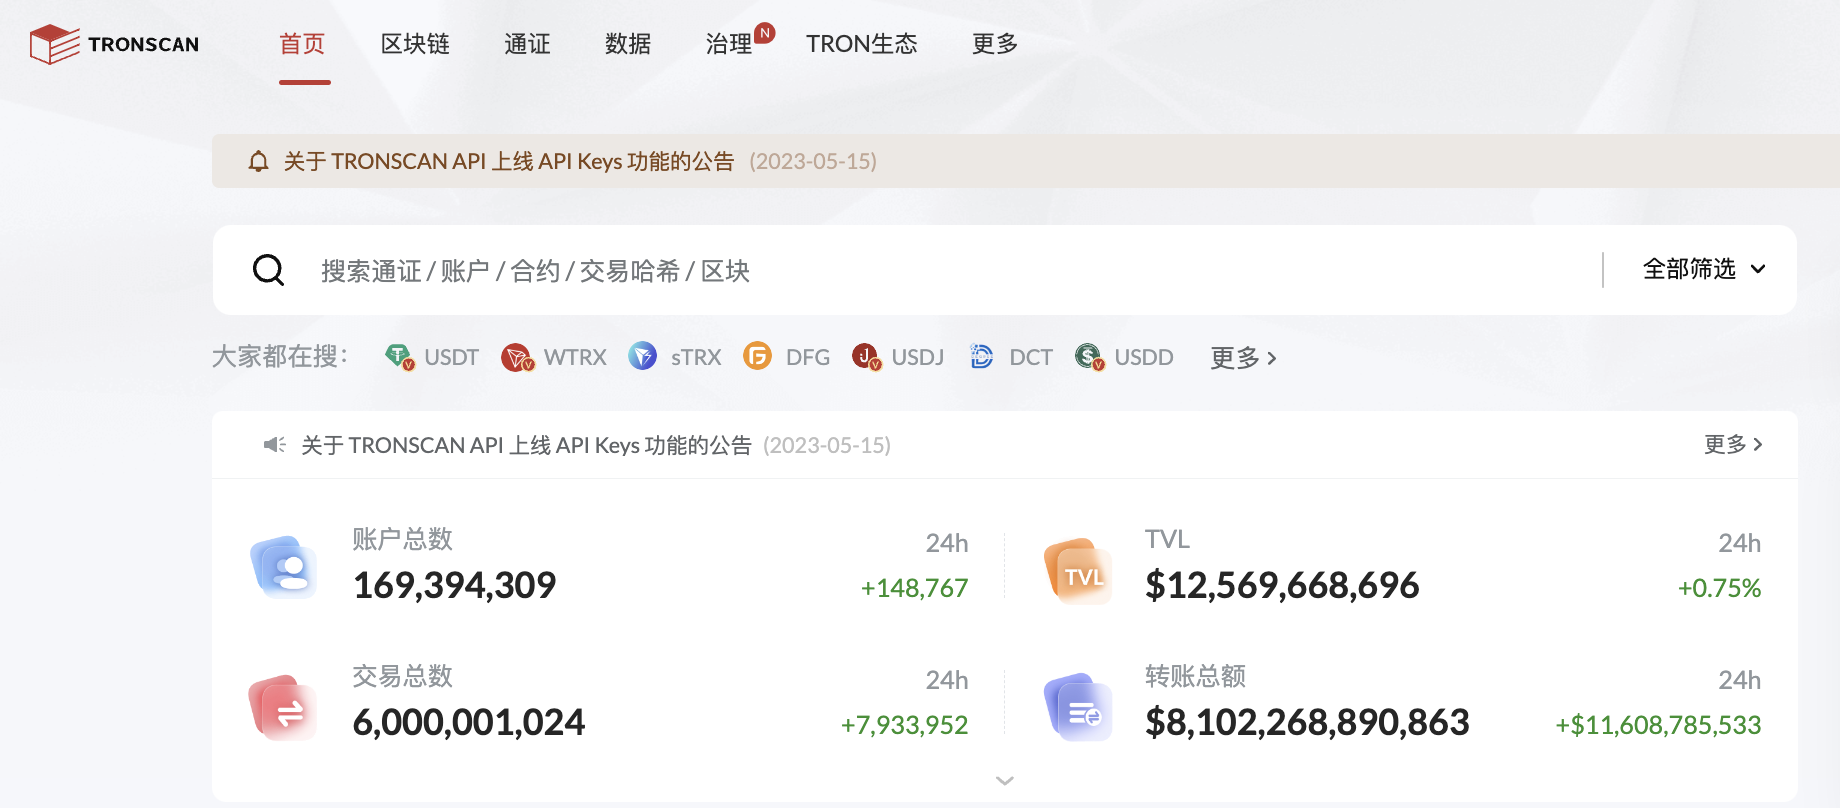Open the 区块链 menu
This screenshot has height=808, width=1840.
coord(415,44)
